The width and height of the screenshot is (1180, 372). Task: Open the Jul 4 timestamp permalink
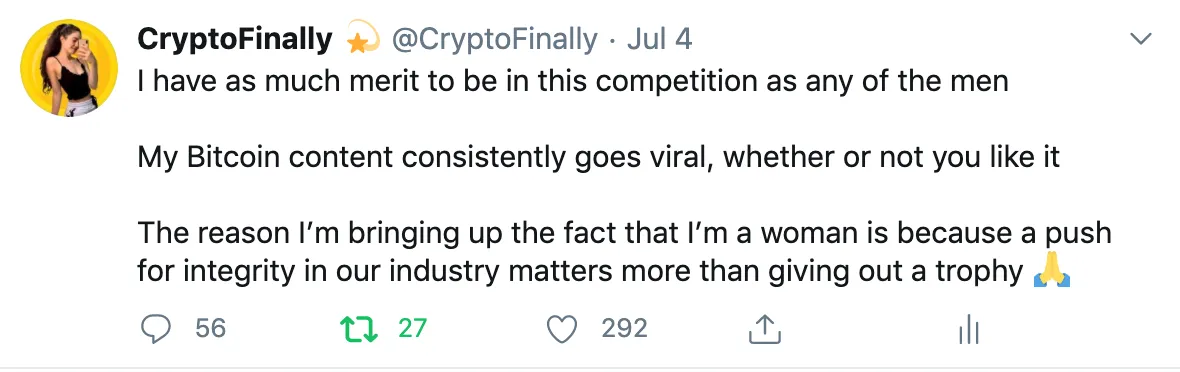pos(659,39)
